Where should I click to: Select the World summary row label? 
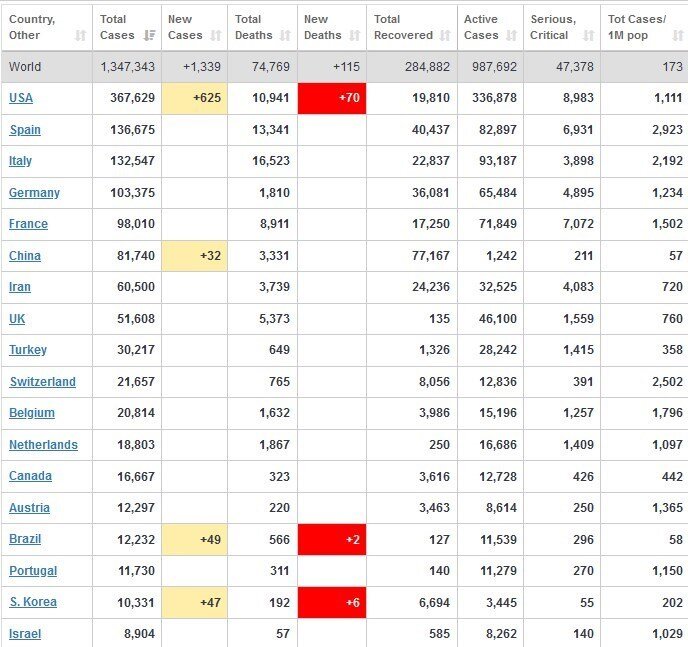(x=25, y=67)
